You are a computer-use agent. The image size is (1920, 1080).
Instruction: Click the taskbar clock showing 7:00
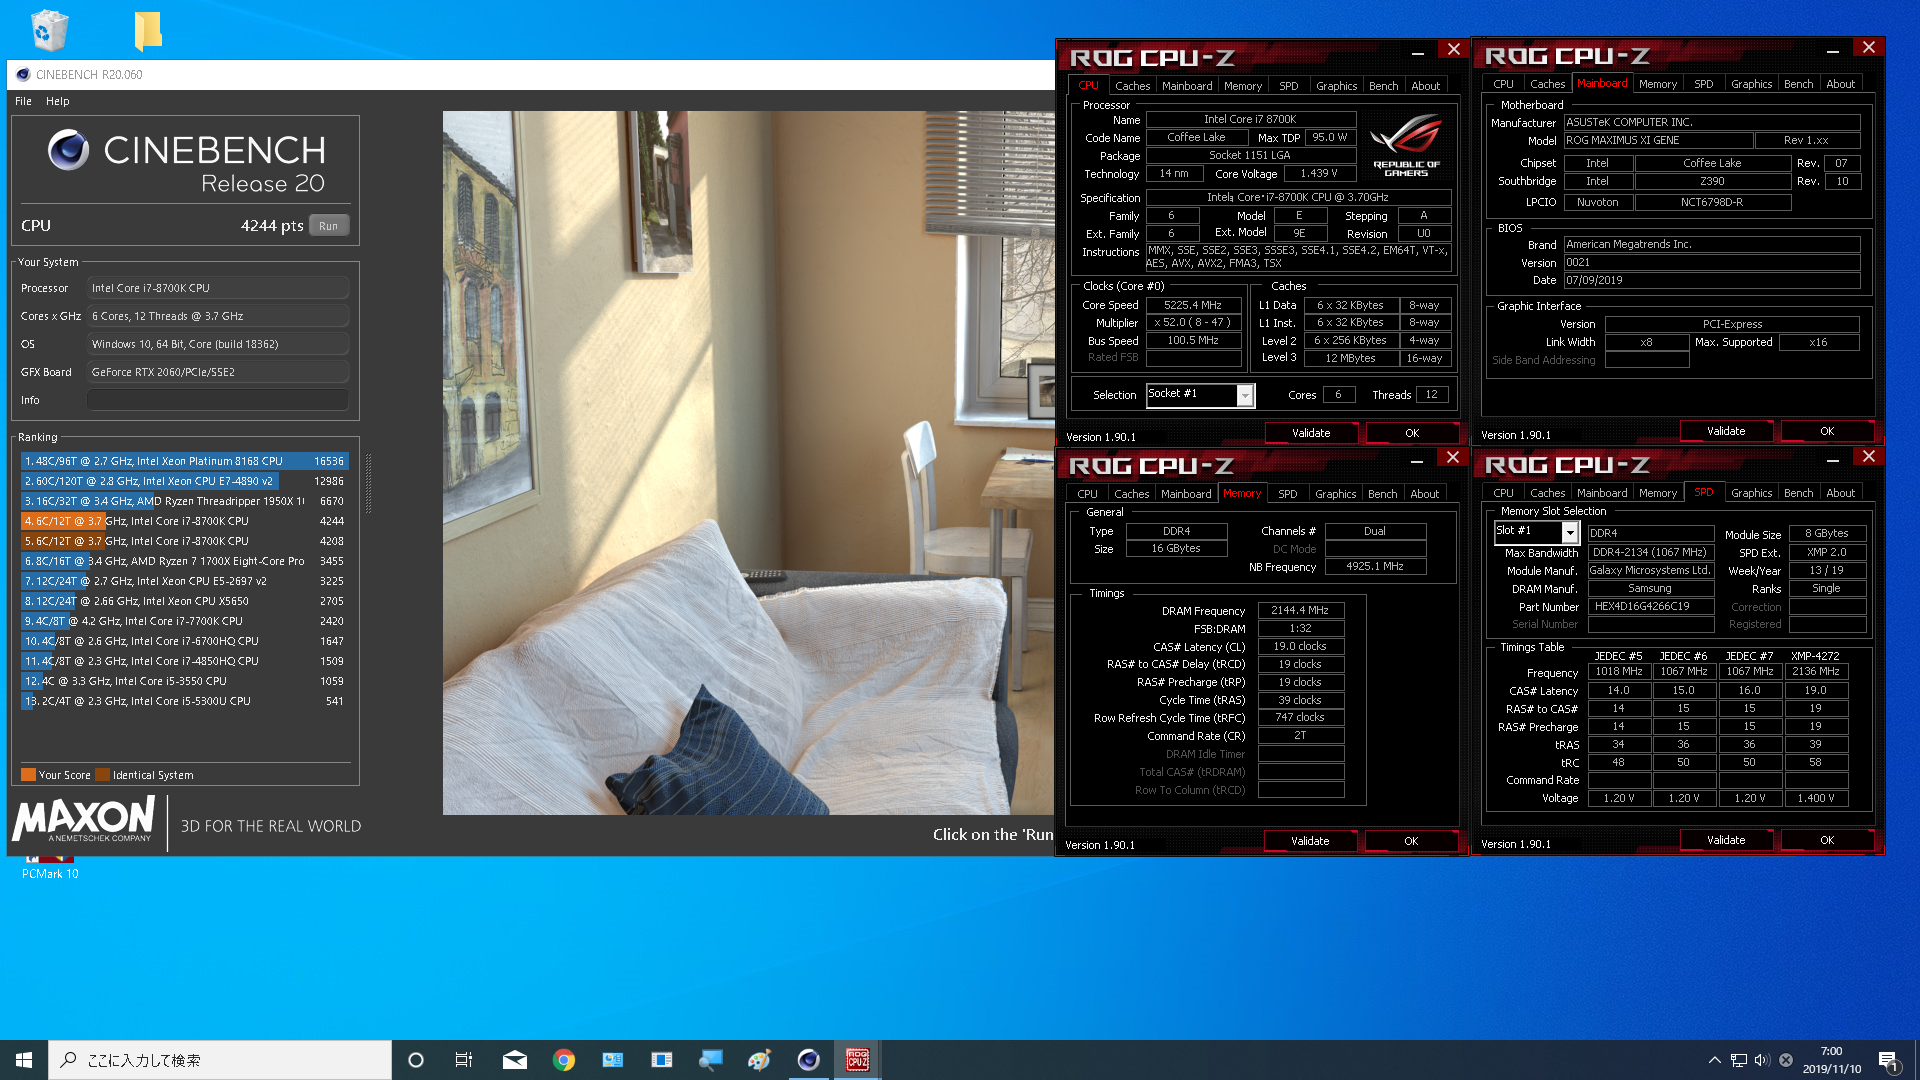1831,1060
